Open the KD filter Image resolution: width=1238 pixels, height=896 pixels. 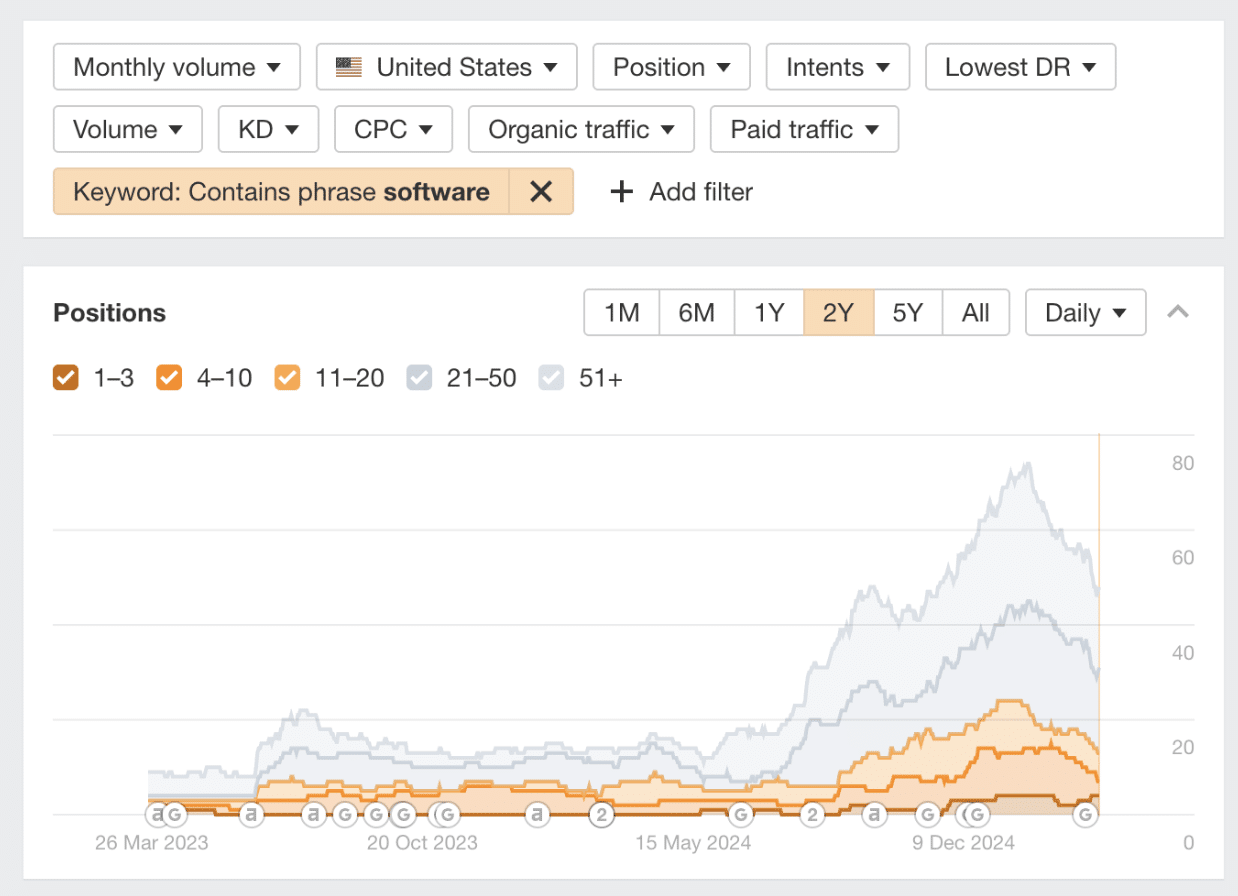click(x=268, y=130)
